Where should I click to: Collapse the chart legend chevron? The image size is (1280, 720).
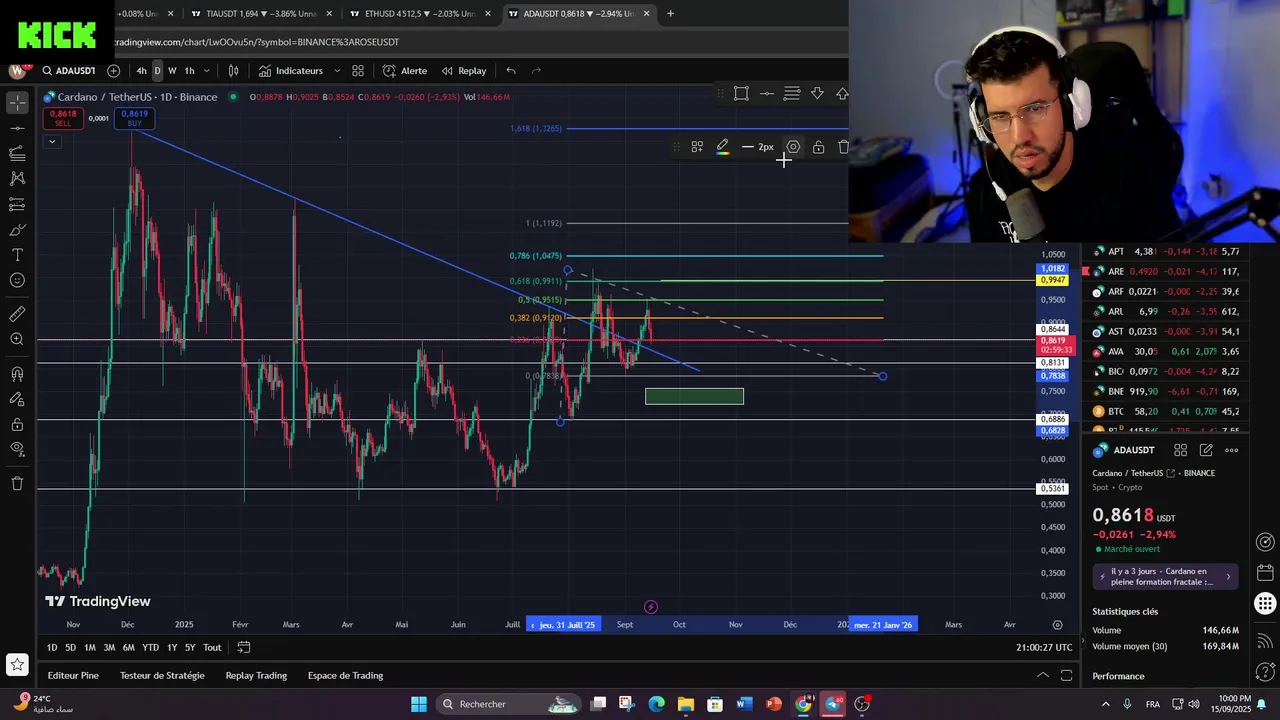tap(51, 141)
